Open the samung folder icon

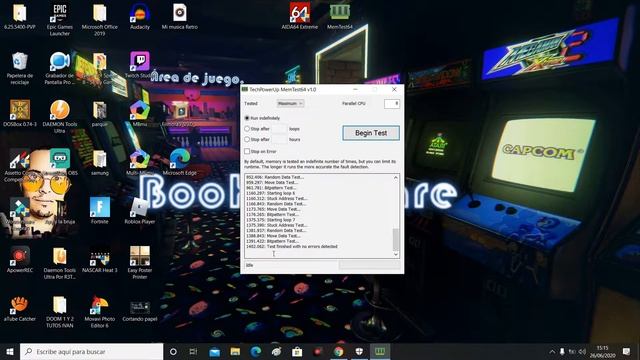[x=100, y=162]
